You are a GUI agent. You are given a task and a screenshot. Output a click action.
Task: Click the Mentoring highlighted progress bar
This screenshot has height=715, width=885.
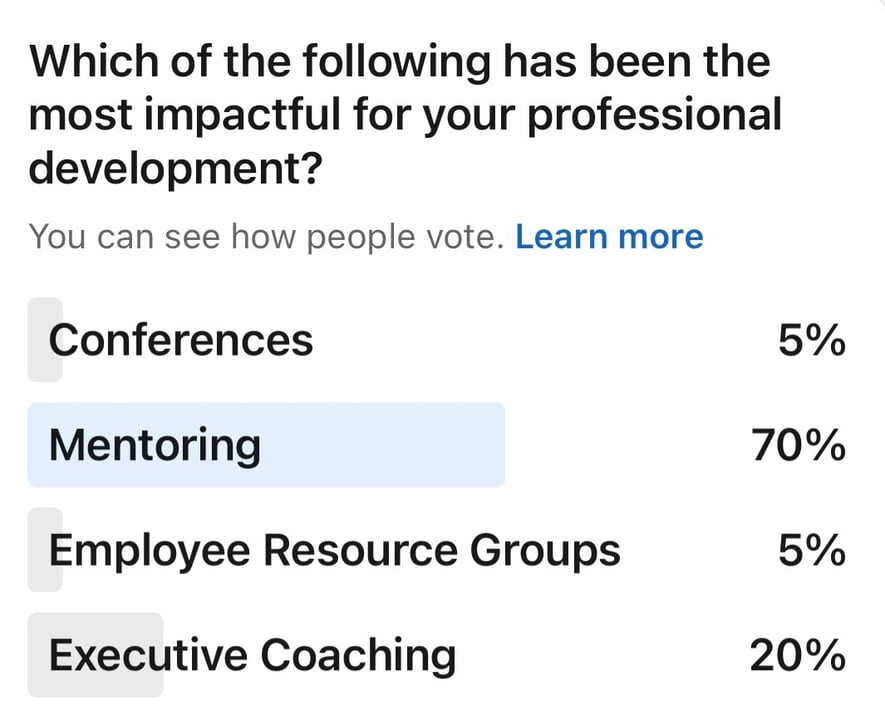point(265,445)
